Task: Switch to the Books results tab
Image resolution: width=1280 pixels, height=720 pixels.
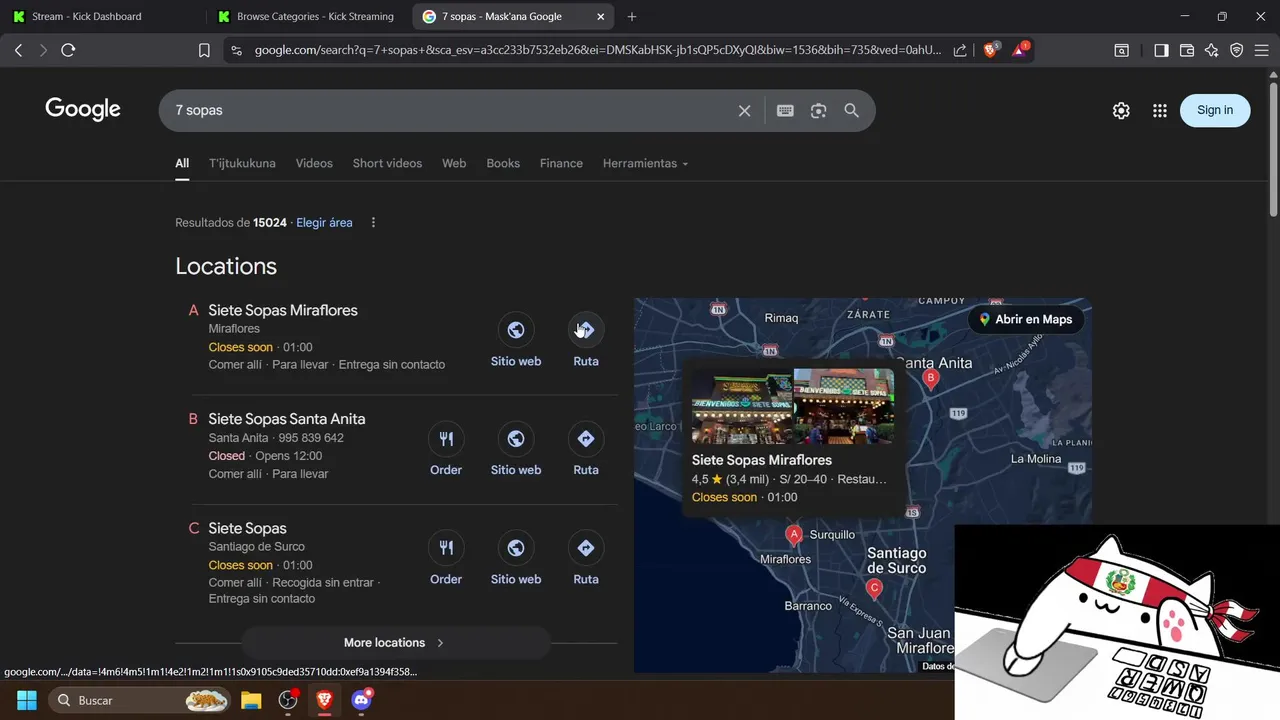Action: pyautogui.click(x=503, y=163)
